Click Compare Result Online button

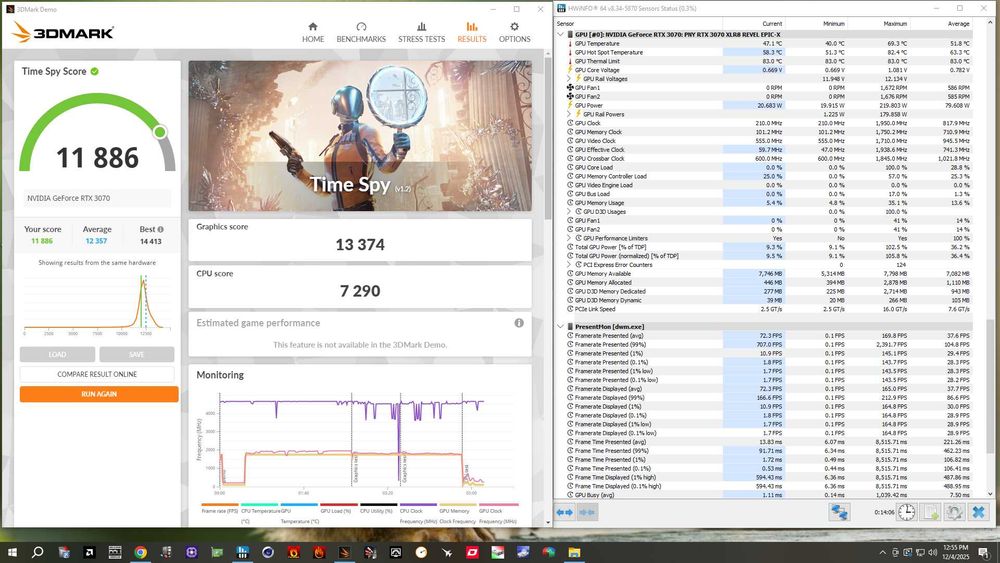[x=97, y=374]
